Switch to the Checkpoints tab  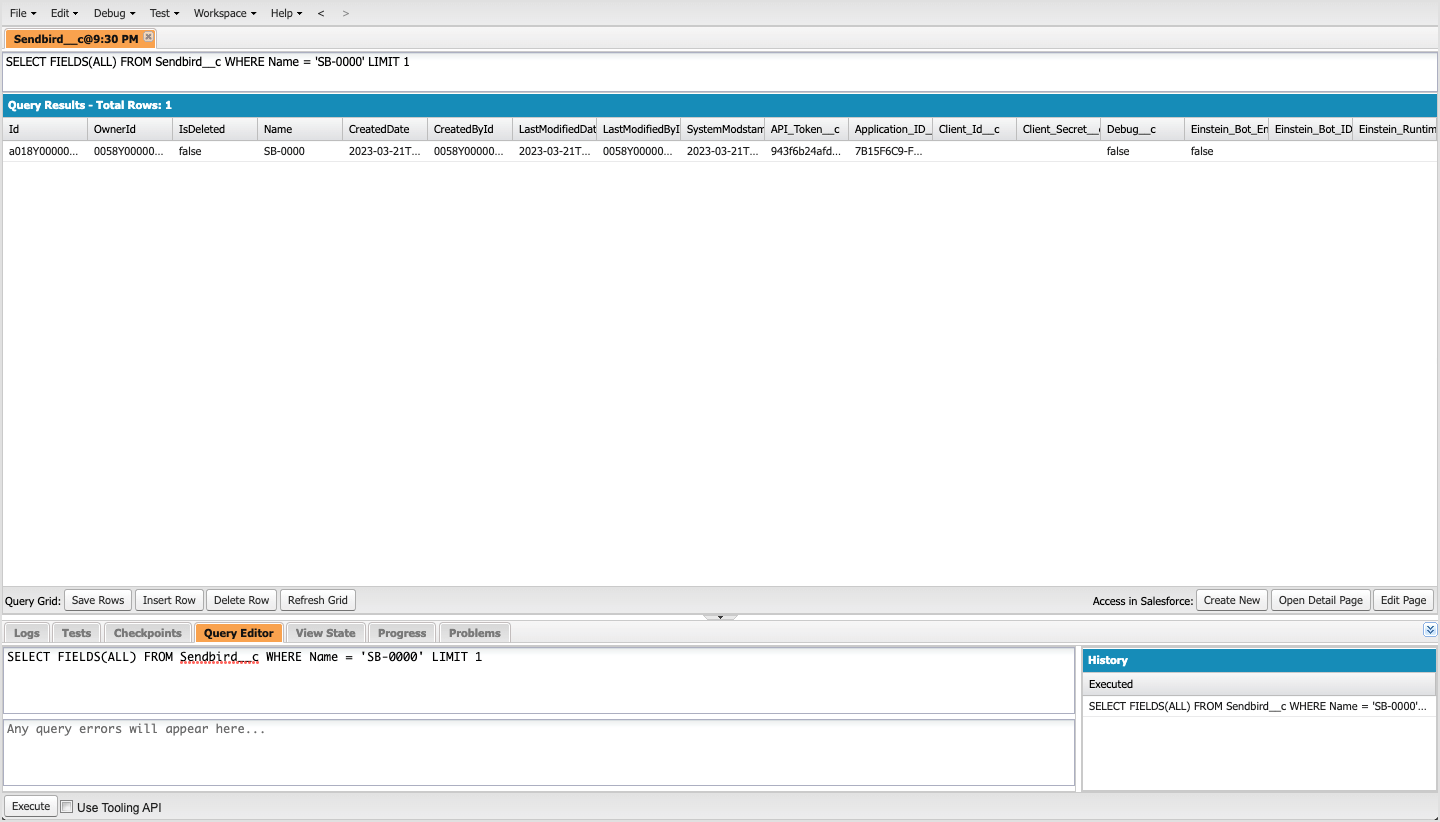[x=148, y=633]
